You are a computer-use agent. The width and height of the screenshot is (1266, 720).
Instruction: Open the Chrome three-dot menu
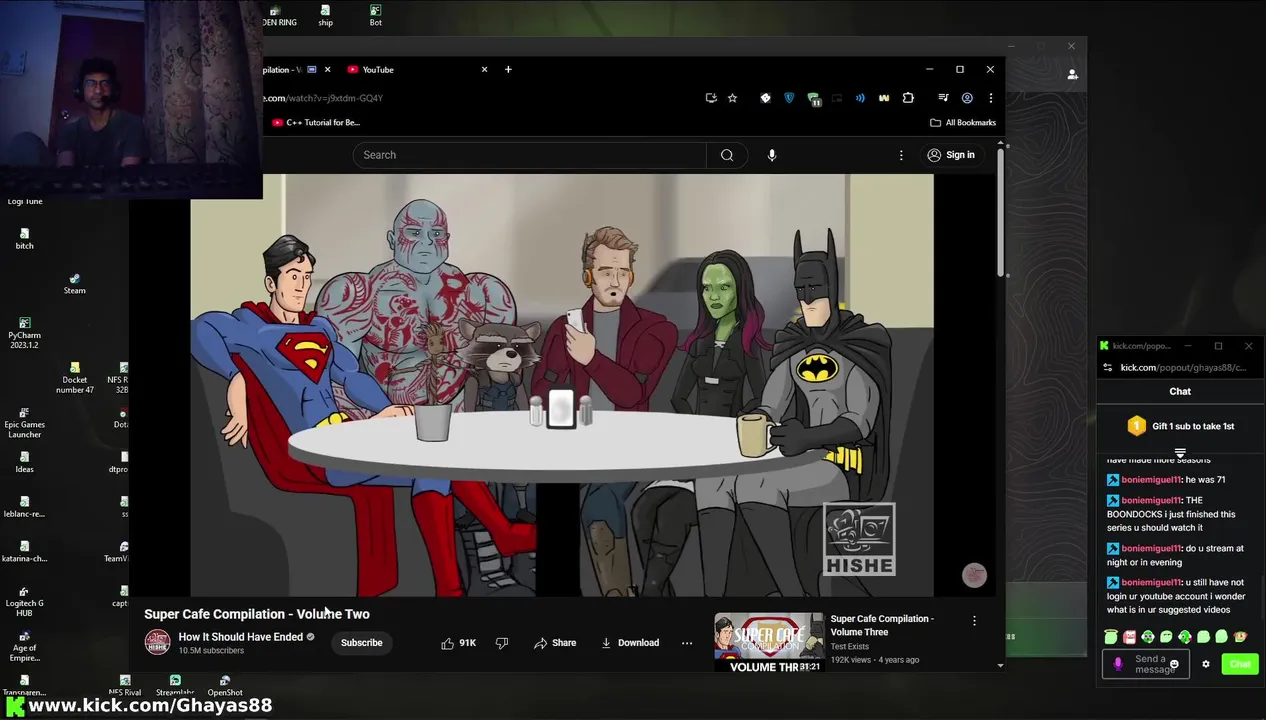(x=990, y=98)
